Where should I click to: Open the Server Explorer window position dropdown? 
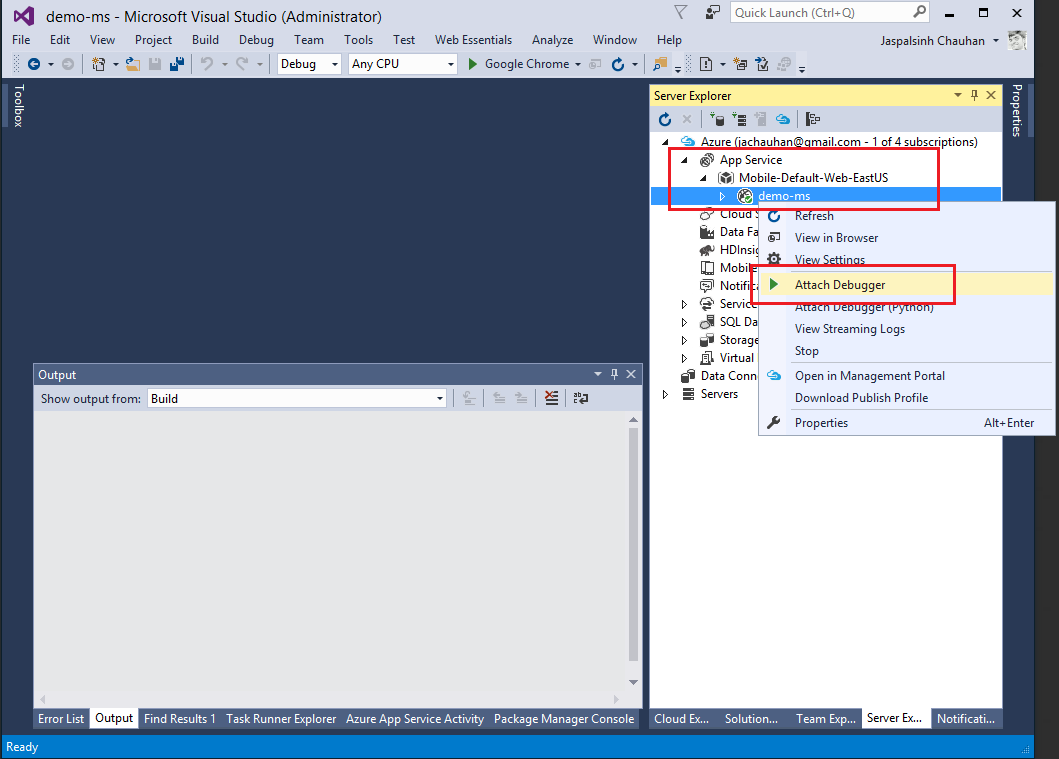[x=958, y=95]
